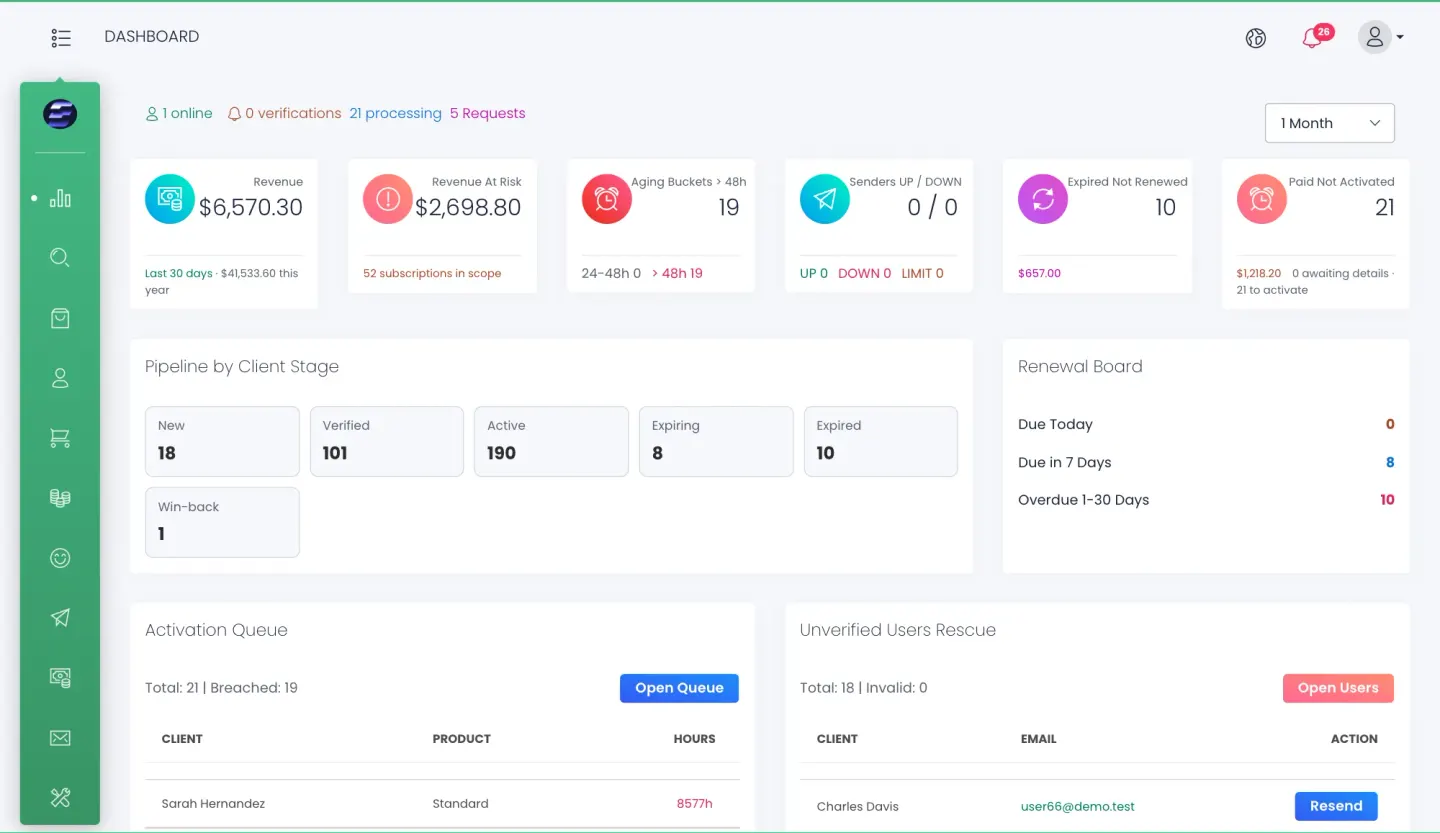Expand the user avatar account menu
Viewport: 1440px width, 833px height.
pos(1380,37)
